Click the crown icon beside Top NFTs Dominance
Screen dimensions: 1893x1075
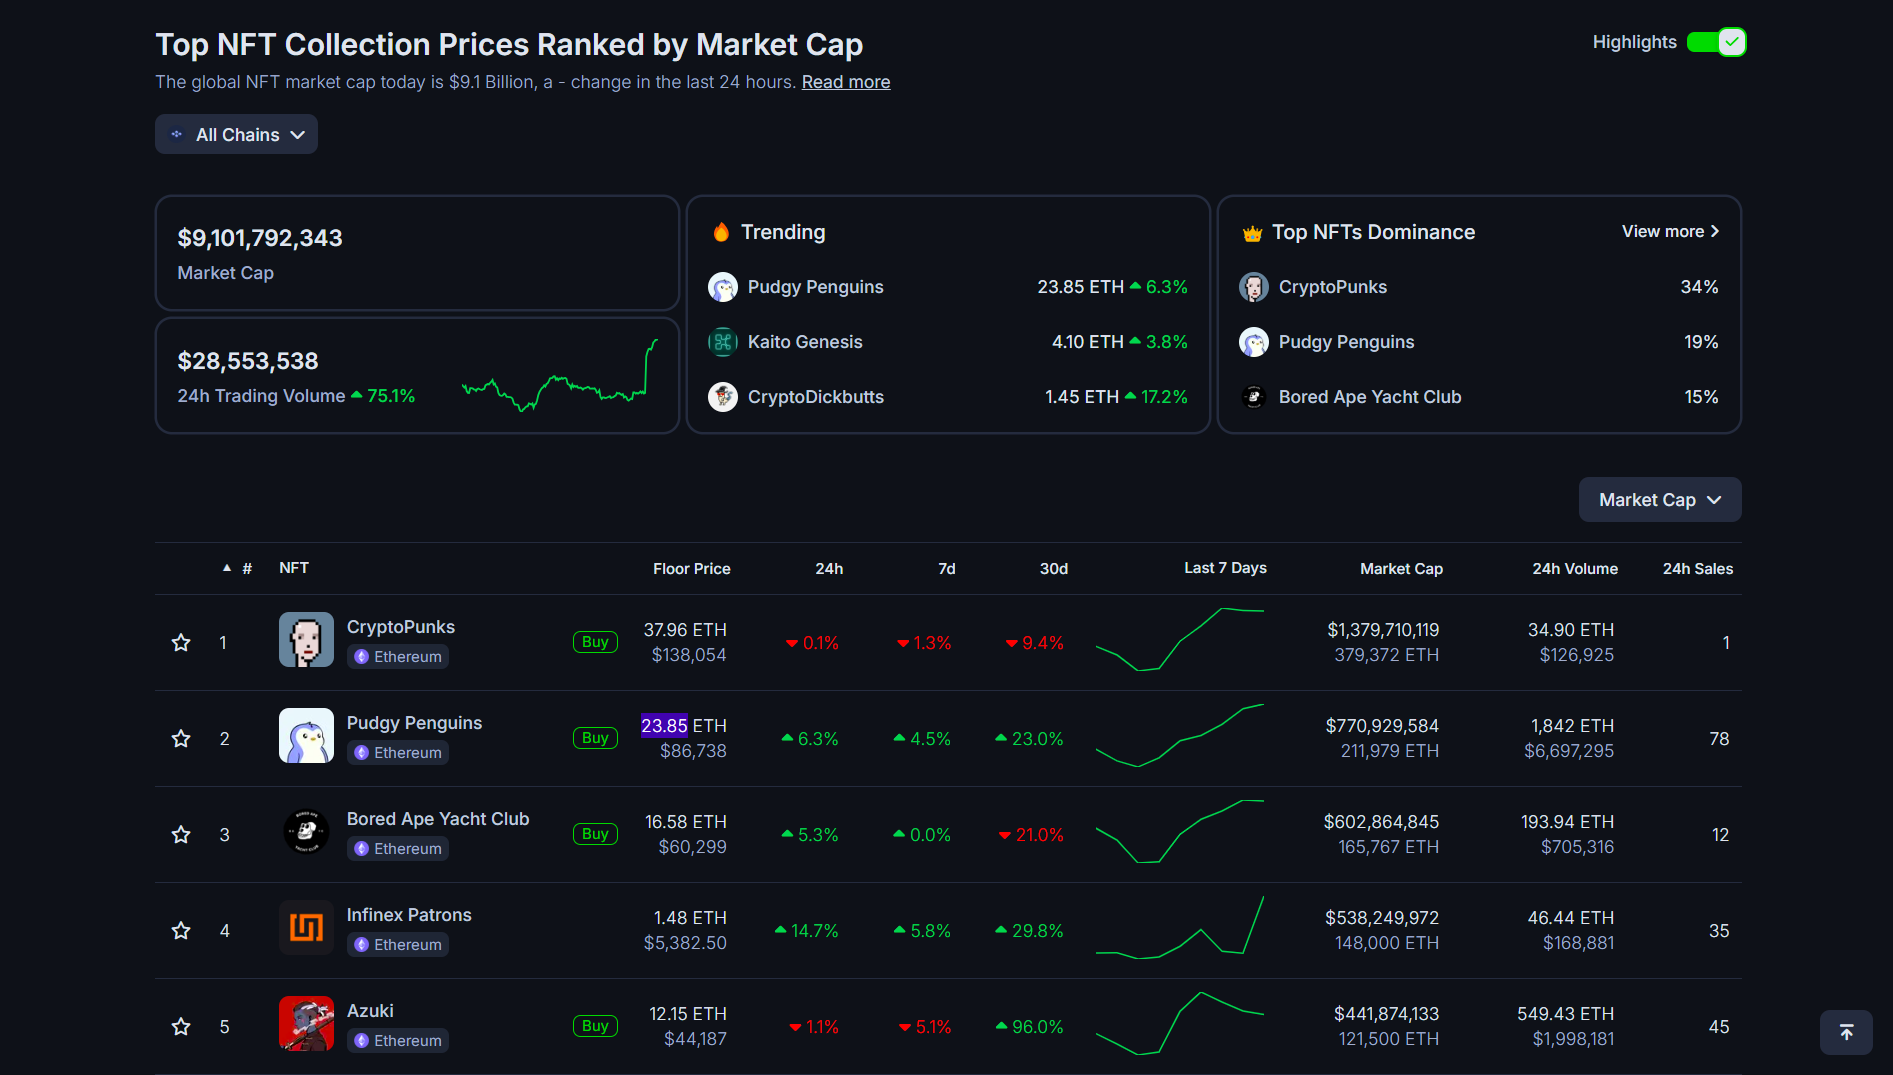(x=1252, y=233)
